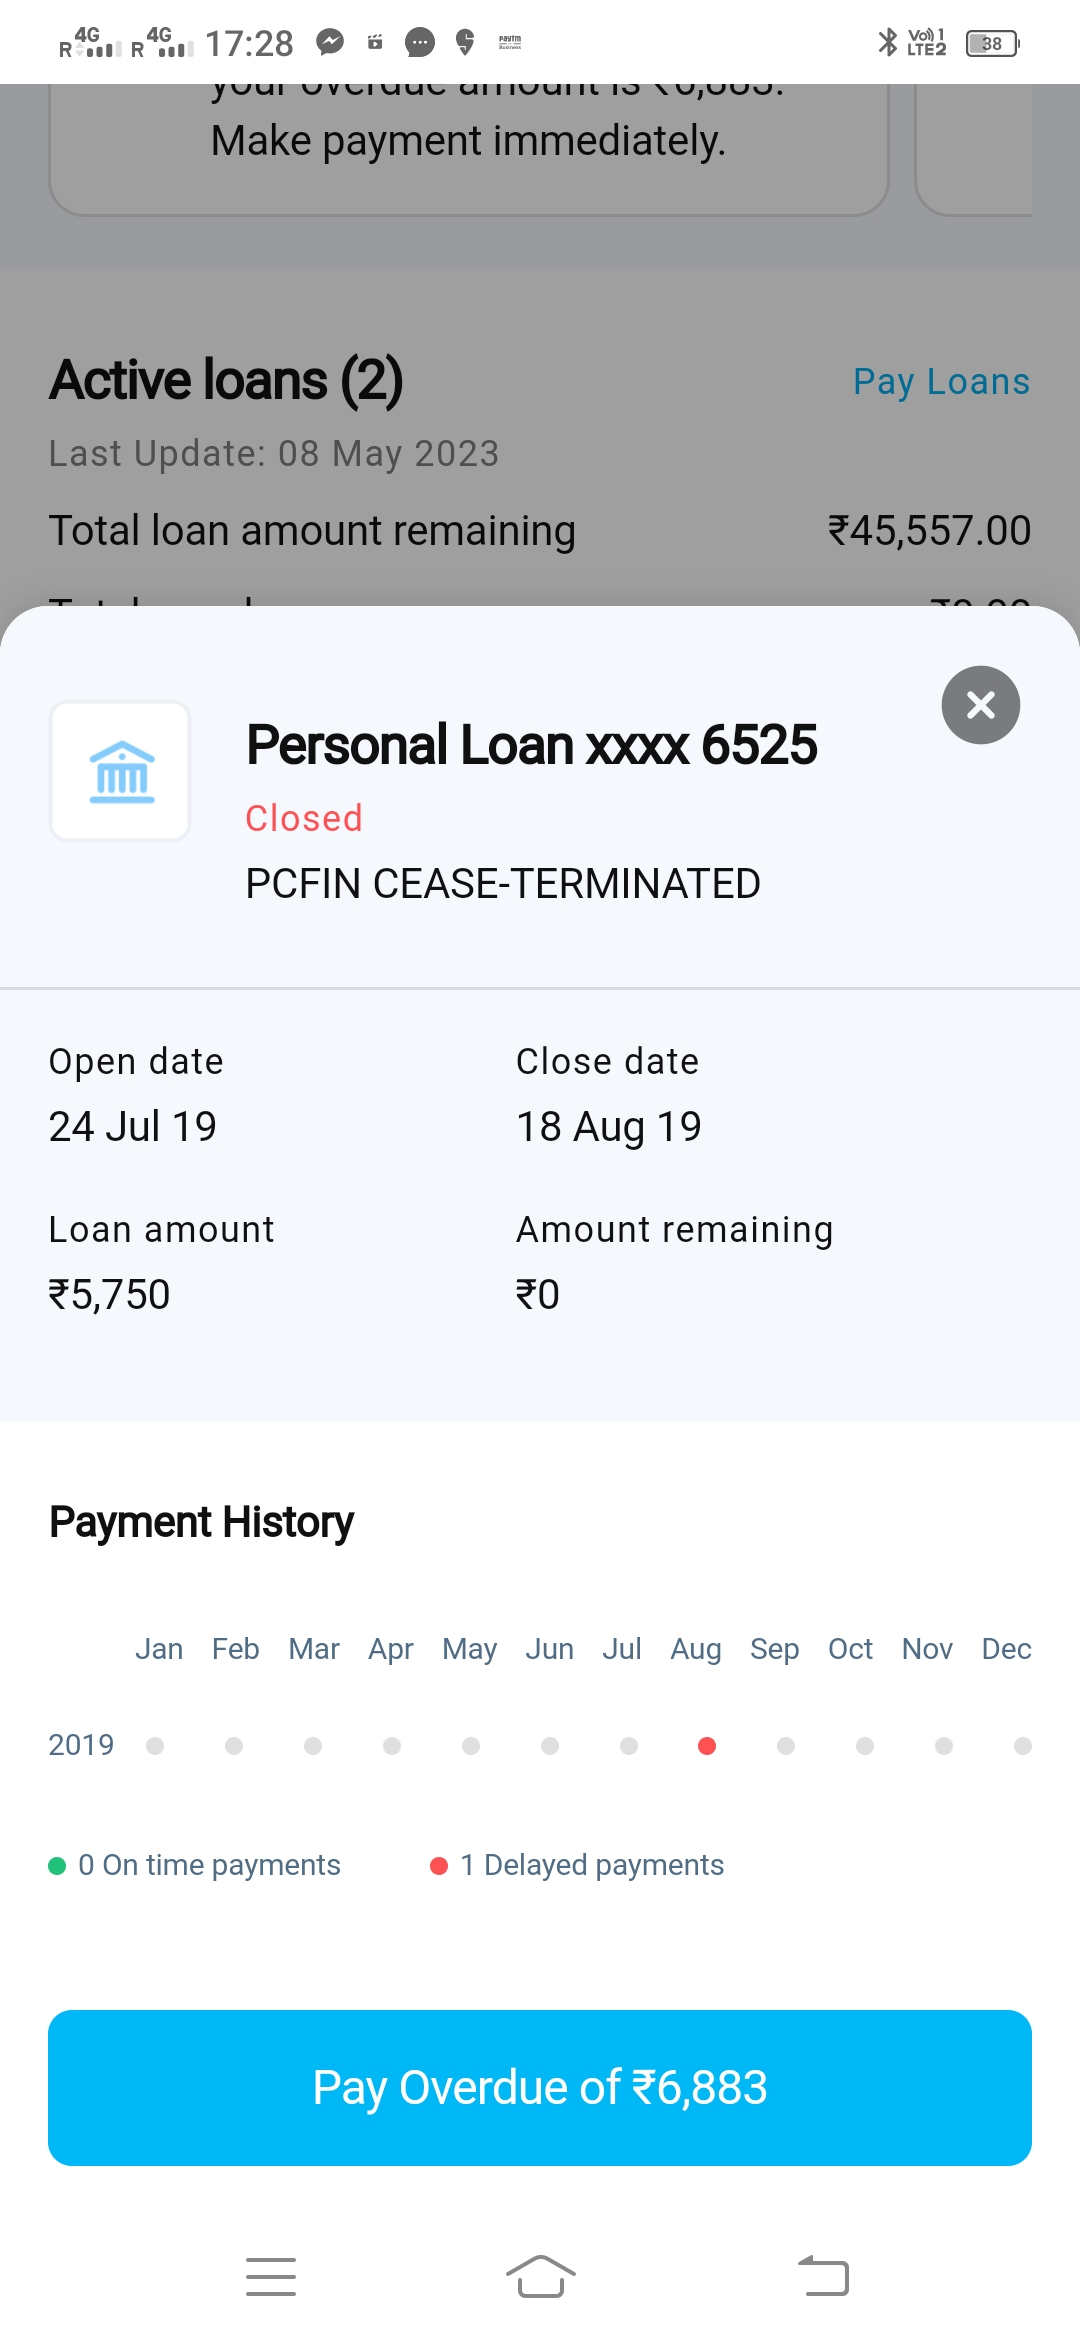Open the Pay Loans link
The height and width of the screenshot is (2340, 1080).
[941, 381]
